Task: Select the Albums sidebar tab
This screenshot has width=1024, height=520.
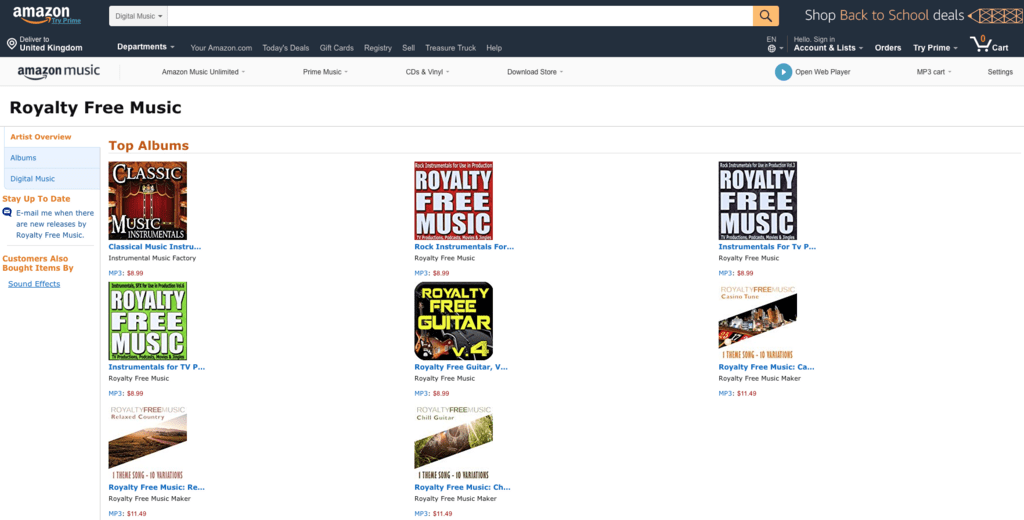Action: point(52,157)
